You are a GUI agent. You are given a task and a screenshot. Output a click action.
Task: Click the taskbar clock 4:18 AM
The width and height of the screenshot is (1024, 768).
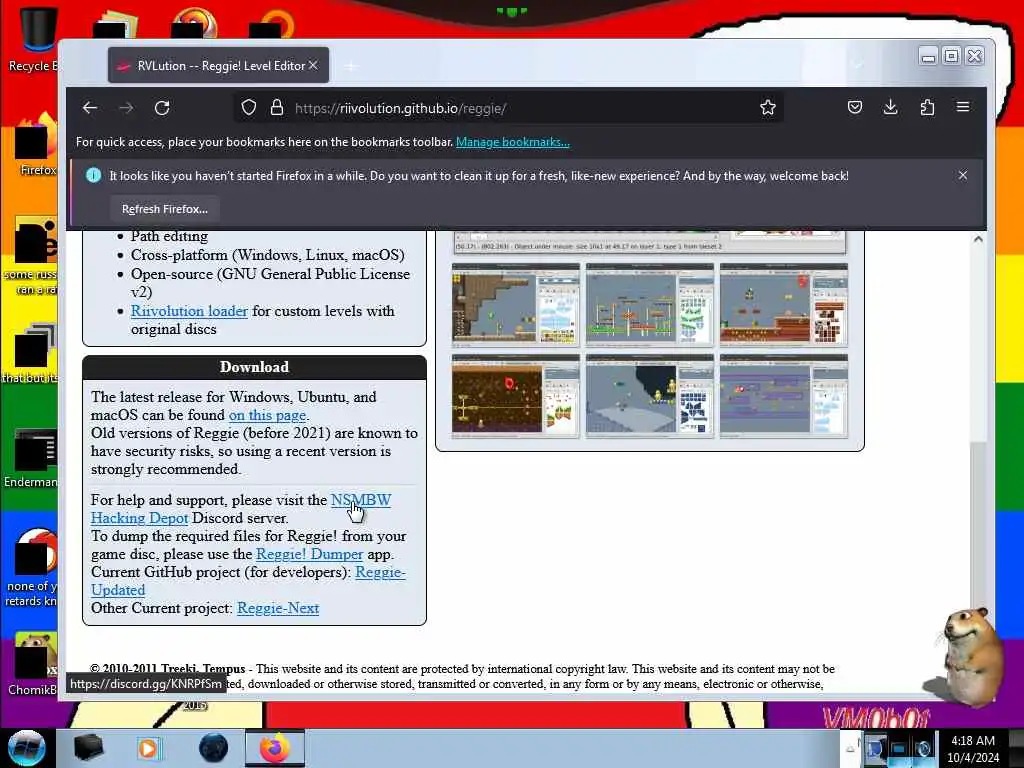click(x=973, y=748)
